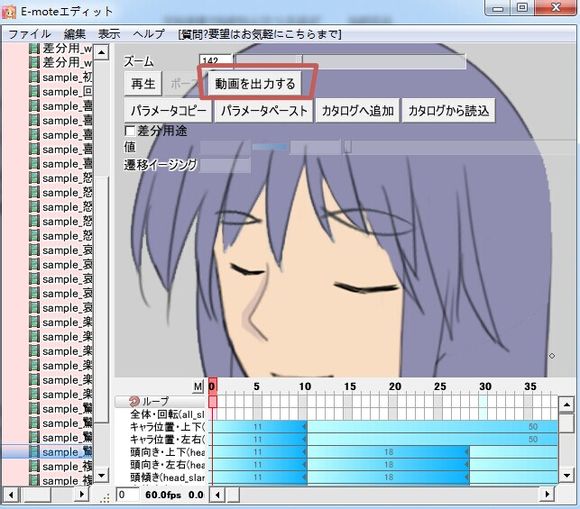580x509 pixels.
Task: Click the timeline horizontal scrollbar thumb
Action: pos(233,494)
